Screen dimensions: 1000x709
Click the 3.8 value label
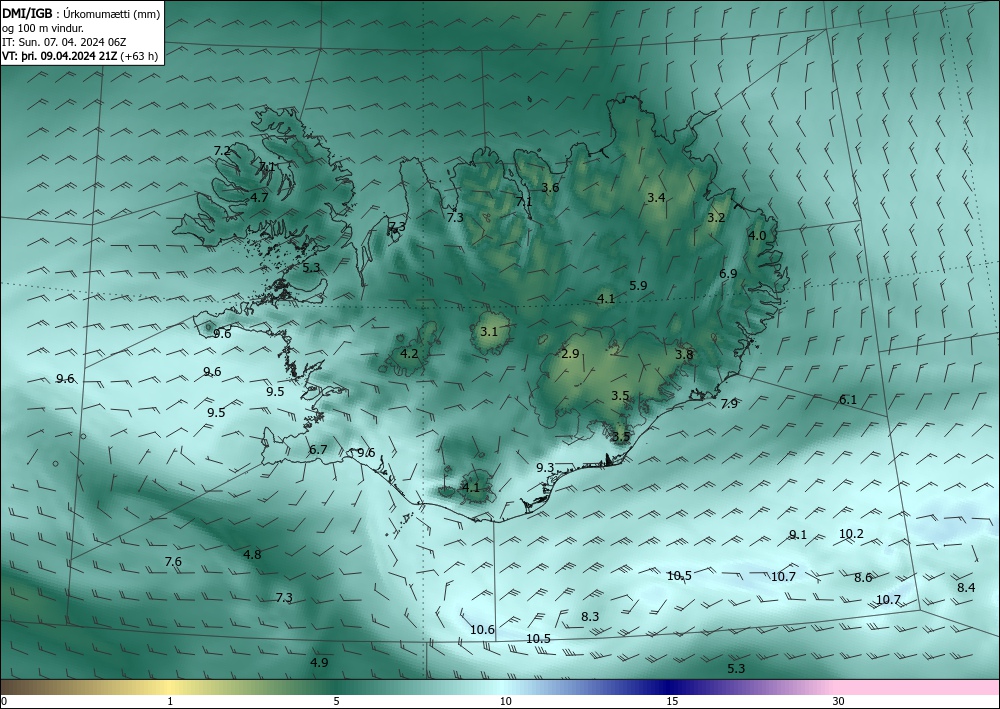[x=684, y=354]
